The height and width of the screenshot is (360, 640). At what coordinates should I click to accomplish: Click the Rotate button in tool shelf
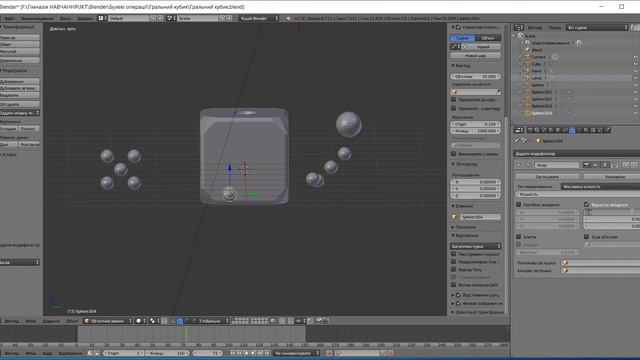pyautogui.click(x=20, y=44)
